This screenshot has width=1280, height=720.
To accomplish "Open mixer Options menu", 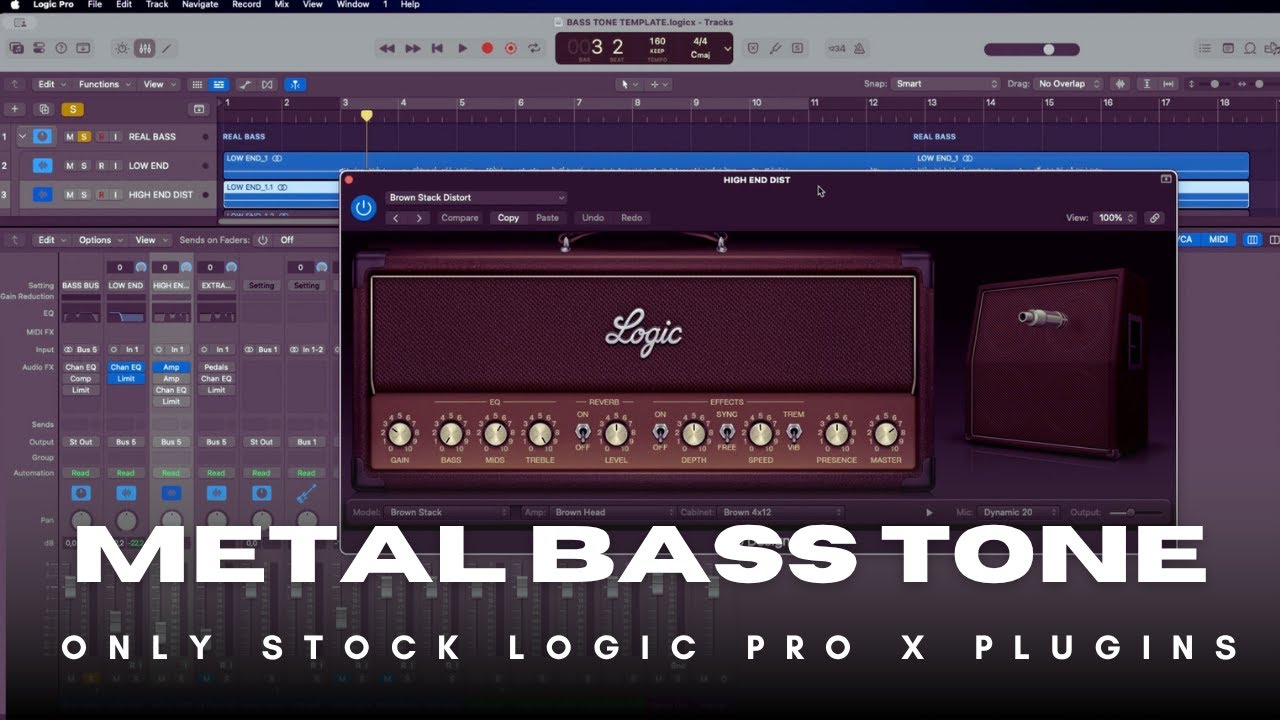I will click(100, 240).
